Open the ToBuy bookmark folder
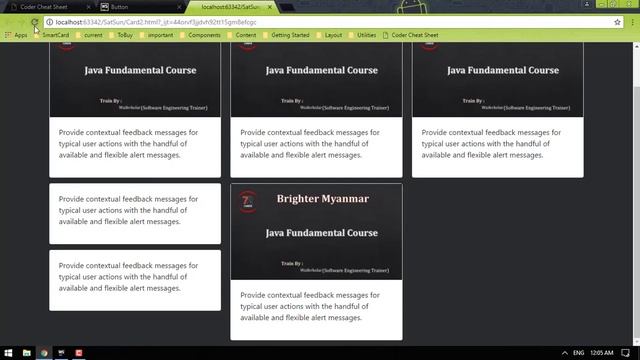Image resolution: width=640 pixels, height=360 pixels. click(121, 35)
